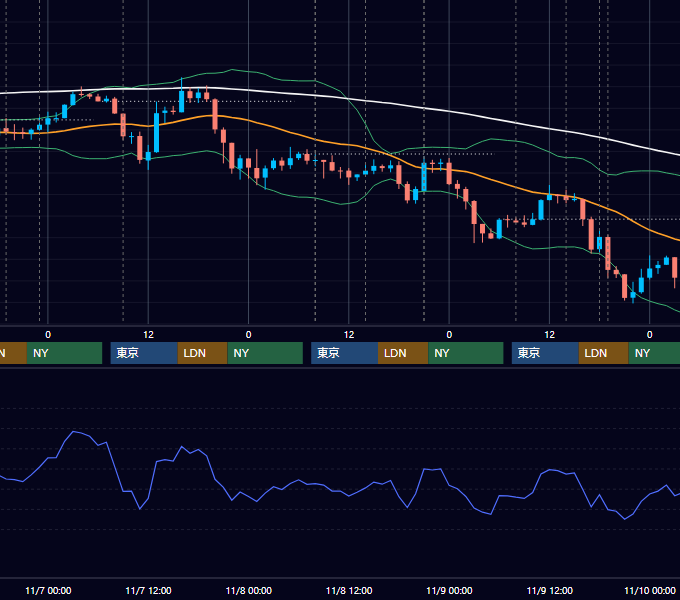Screen dimensions: 680x600
Task: Select the LDN session block of 11/8
Action: coord(403,353)
